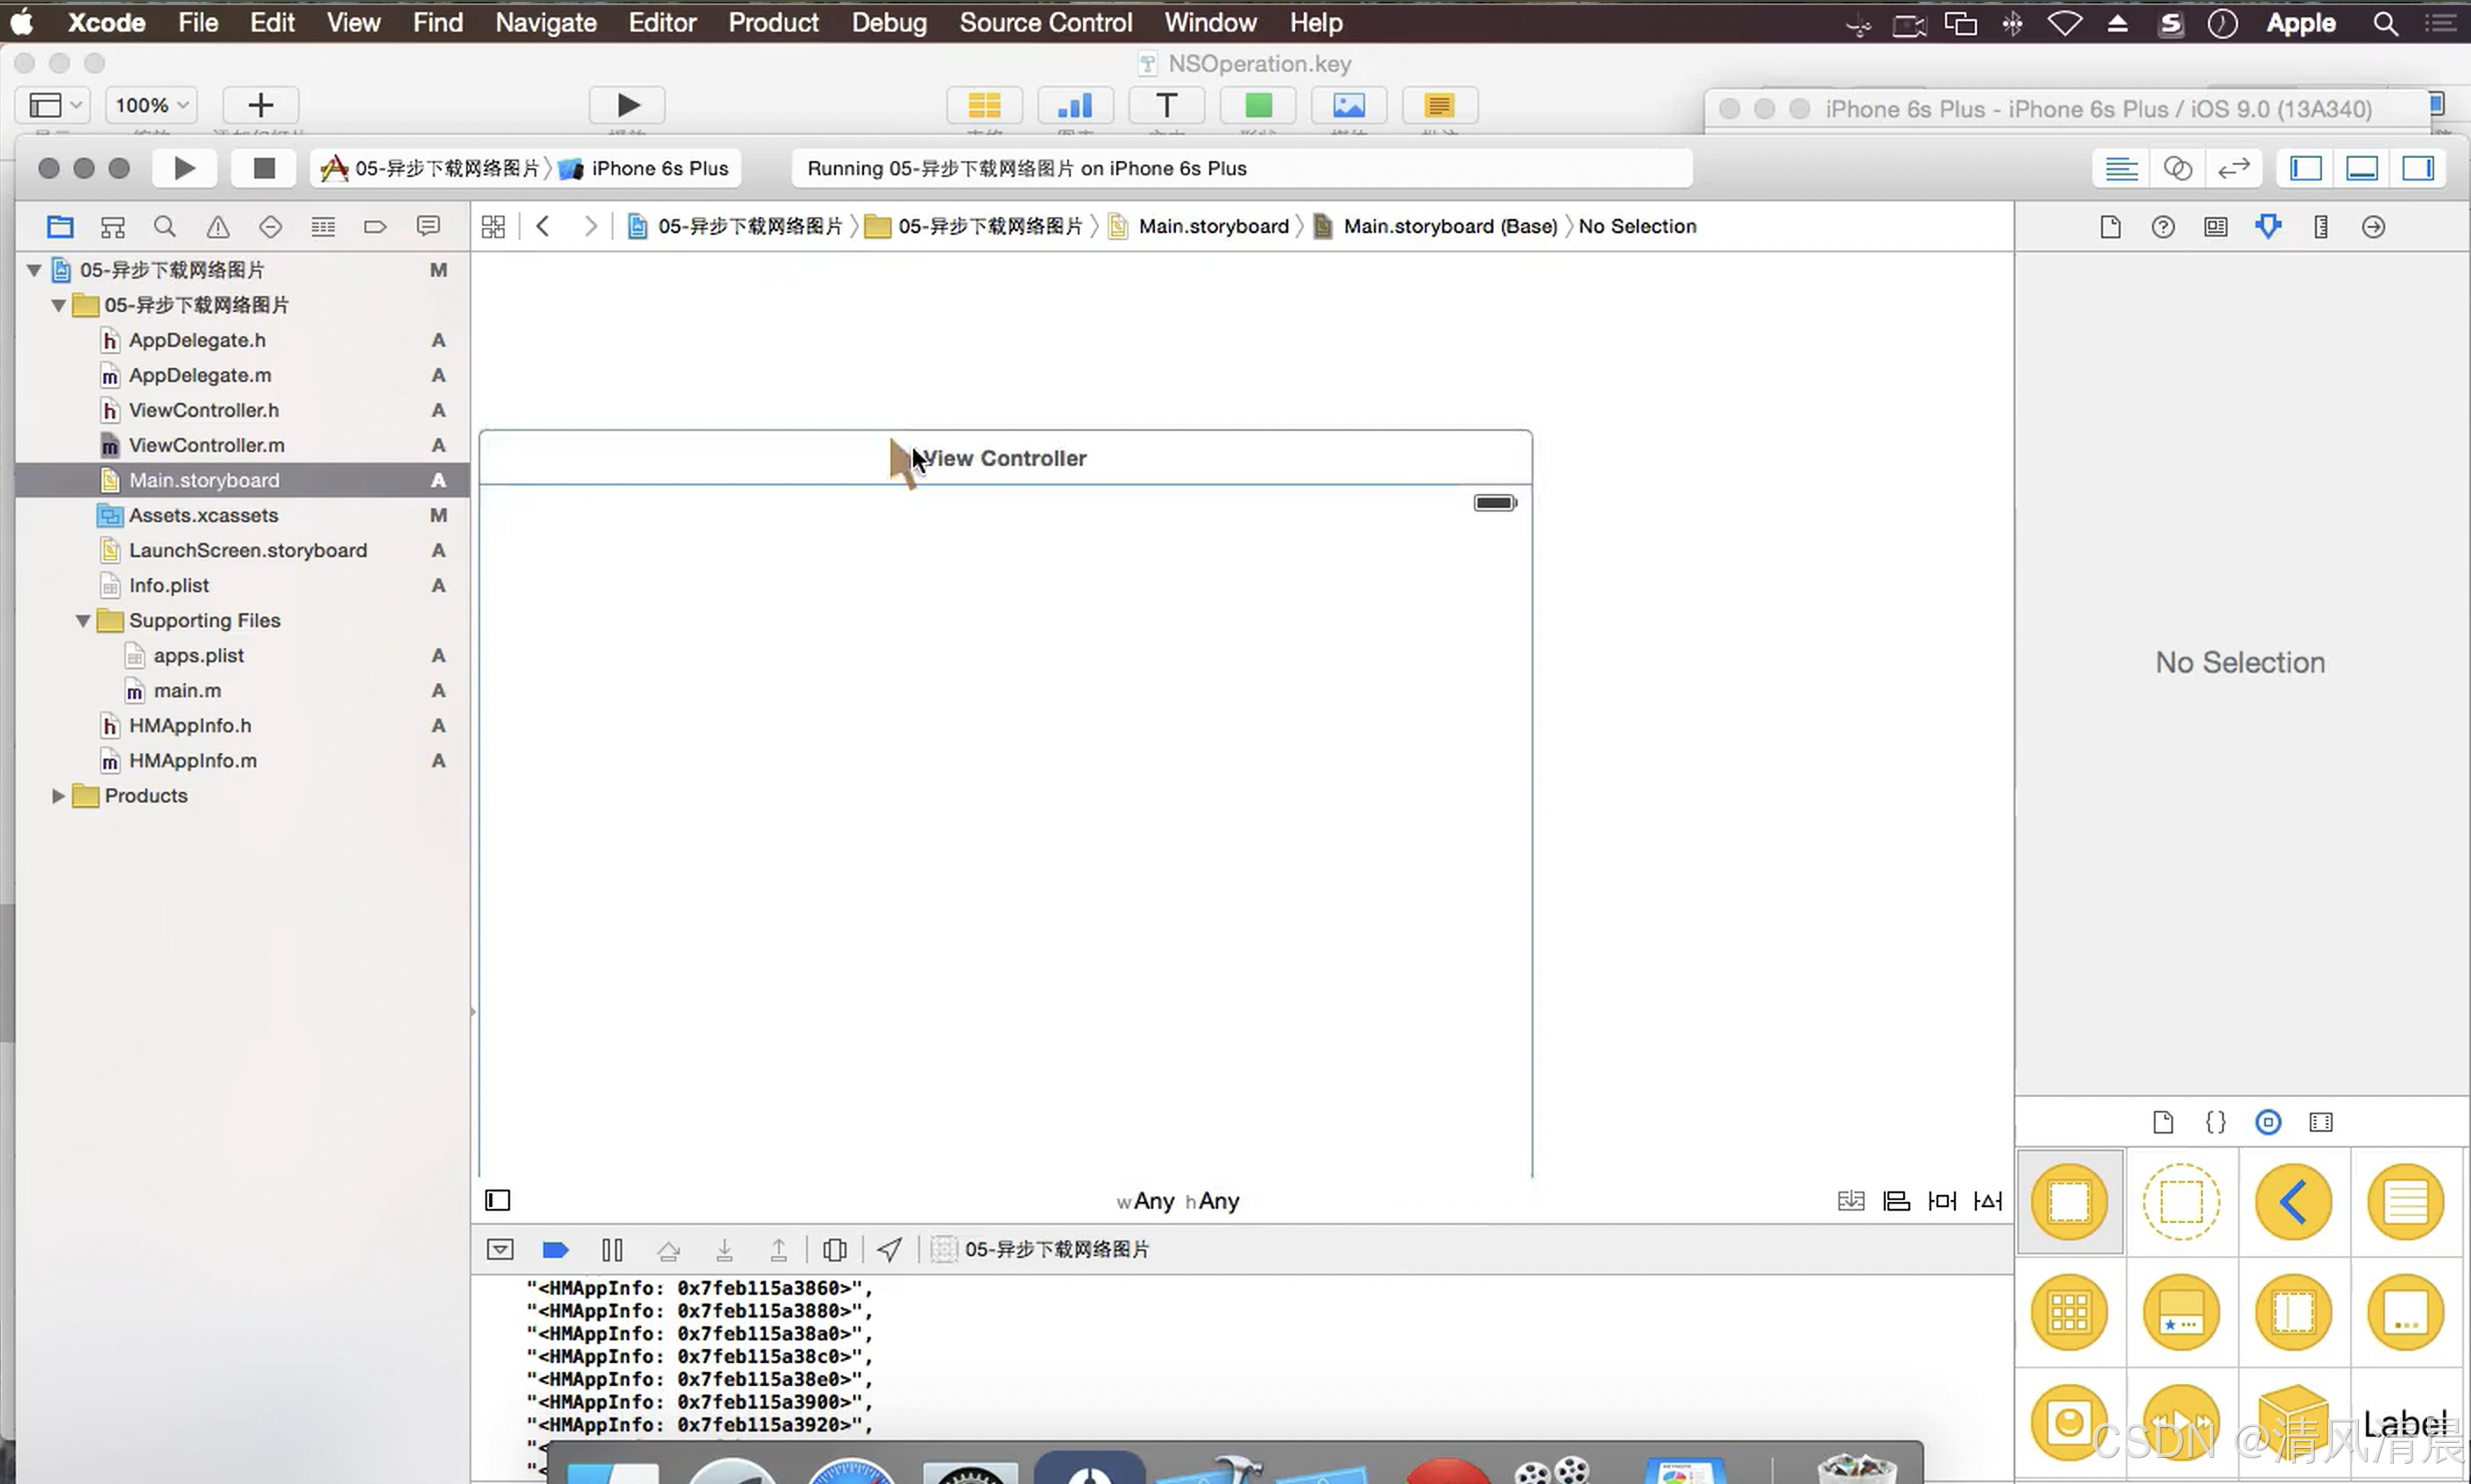Viewport: 2471px width, 1484px height.
Task: Show the Assistant editor
Action: pyautogui.click(x=2177, y=168)
